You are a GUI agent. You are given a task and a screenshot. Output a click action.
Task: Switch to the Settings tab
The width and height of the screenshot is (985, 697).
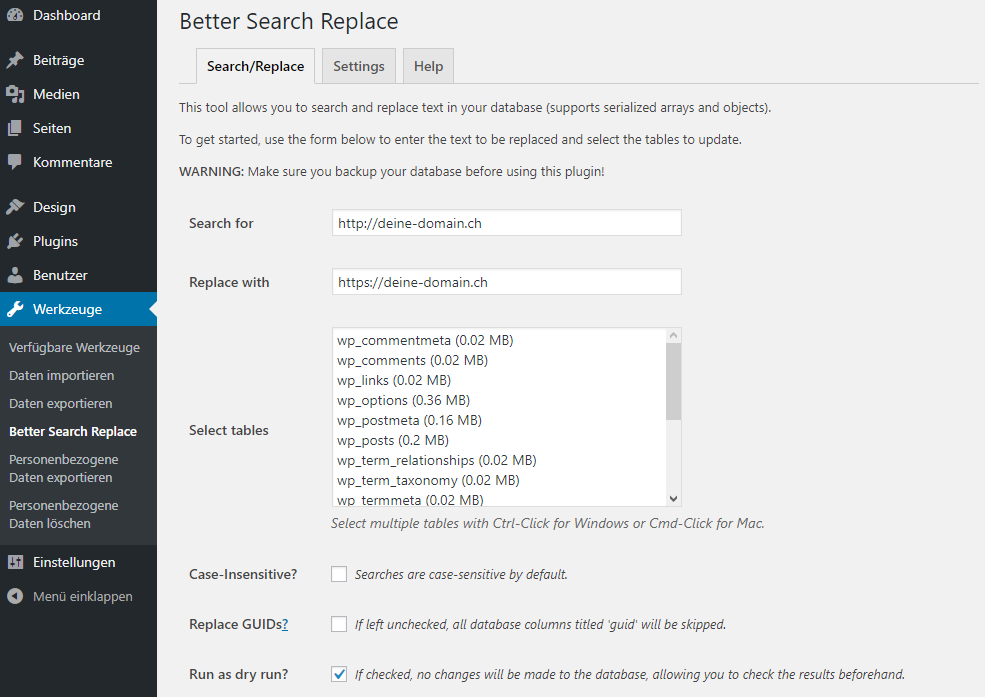[358, 66]
